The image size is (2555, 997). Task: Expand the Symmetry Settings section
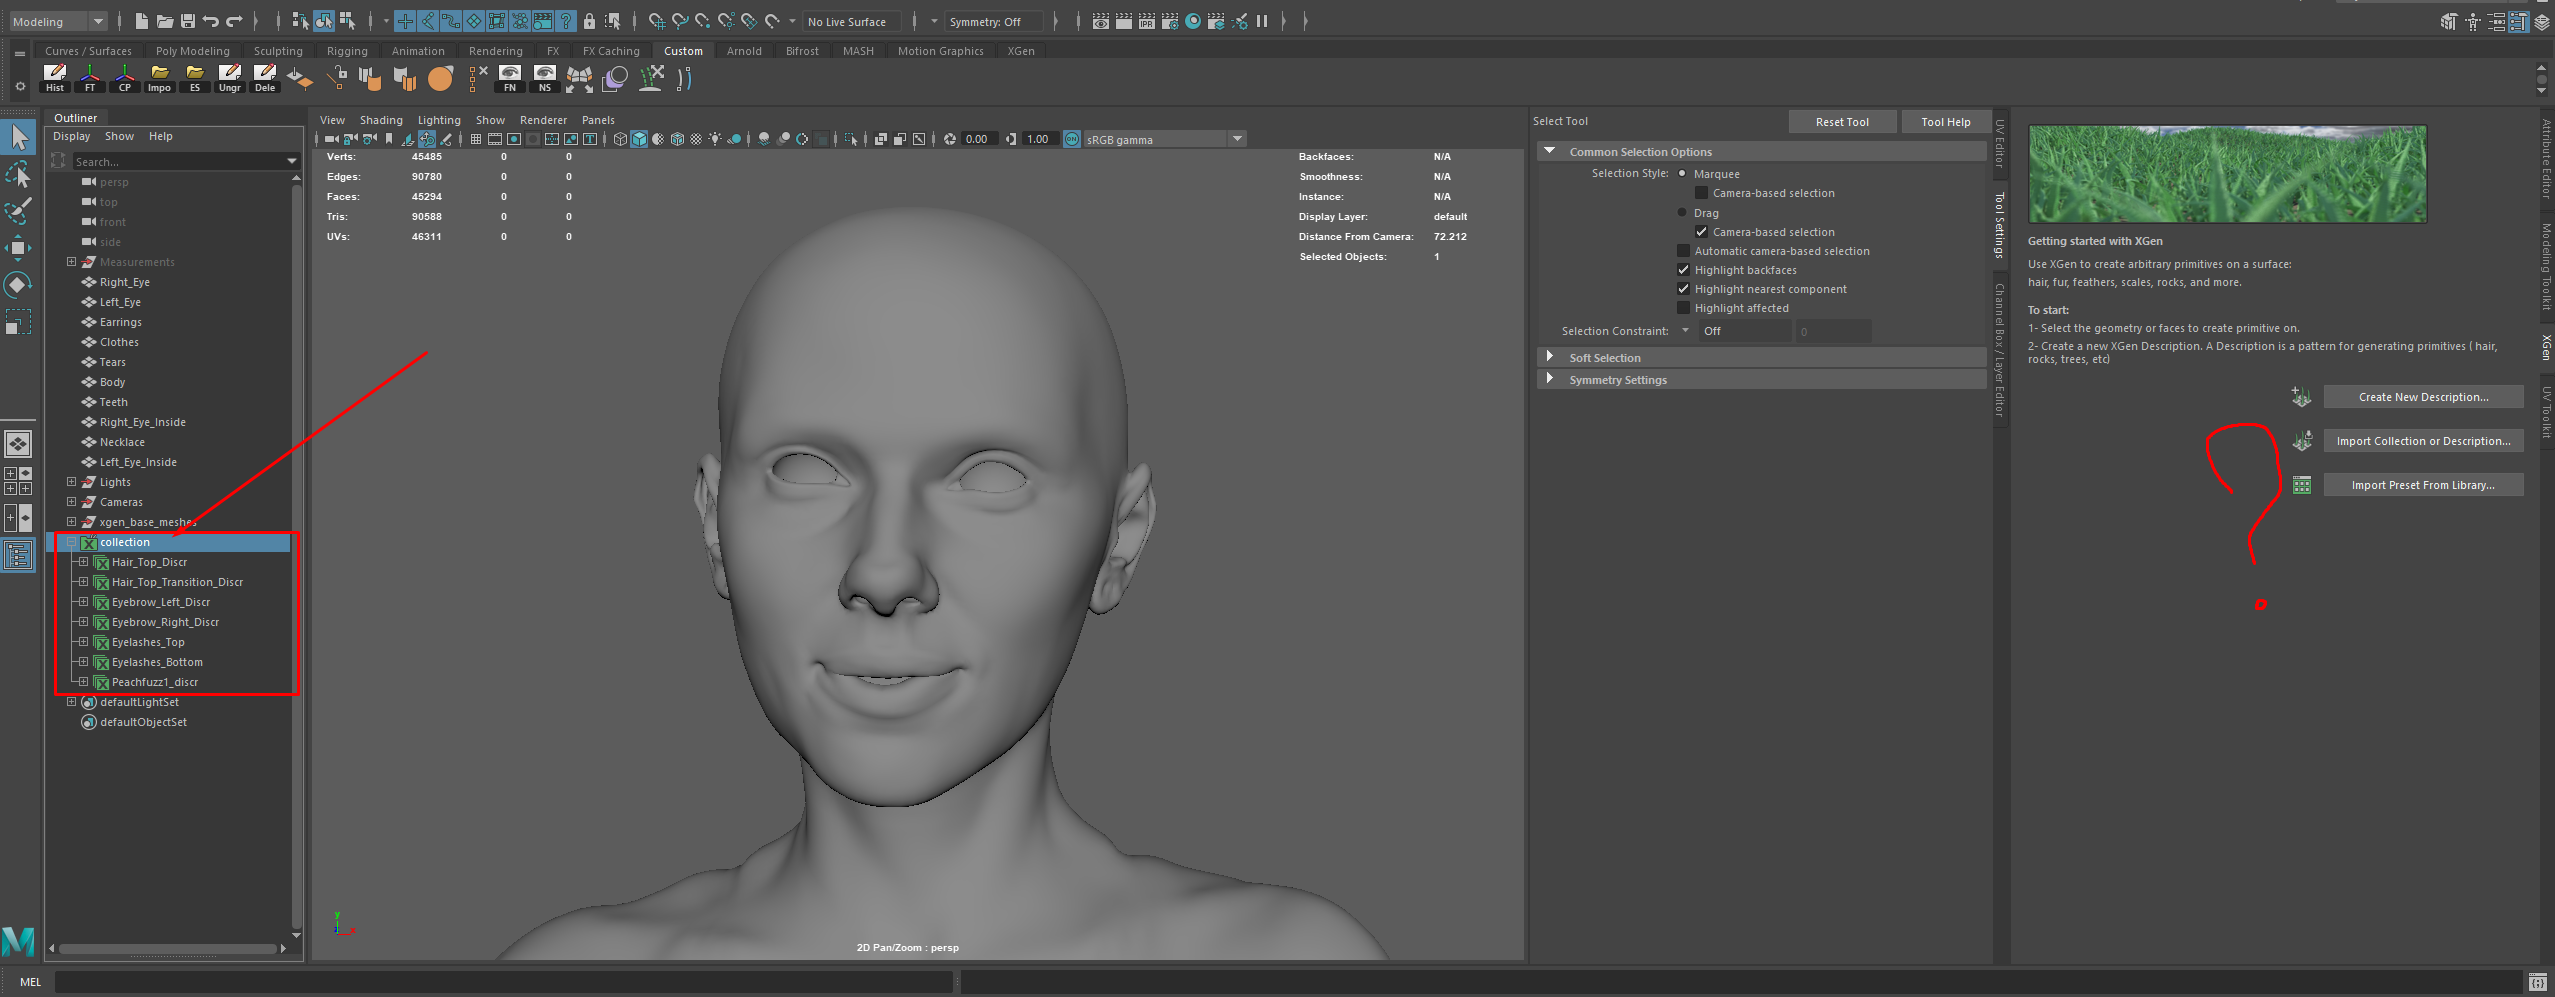point(1550,379)
